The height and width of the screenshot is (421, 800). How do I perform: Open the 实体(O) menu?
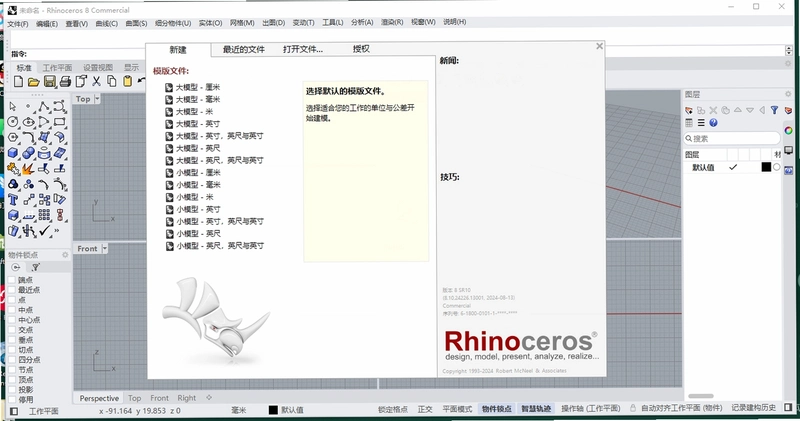pos(210,23)
